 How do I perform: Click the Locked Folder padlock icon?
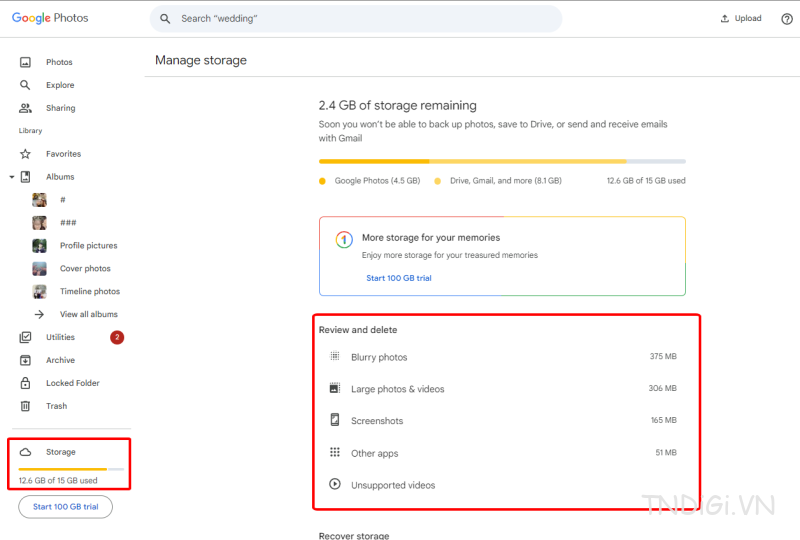[25, 383]
